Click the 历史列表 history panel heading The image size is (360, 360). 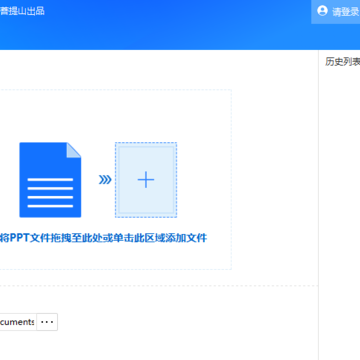pos(343,62)
